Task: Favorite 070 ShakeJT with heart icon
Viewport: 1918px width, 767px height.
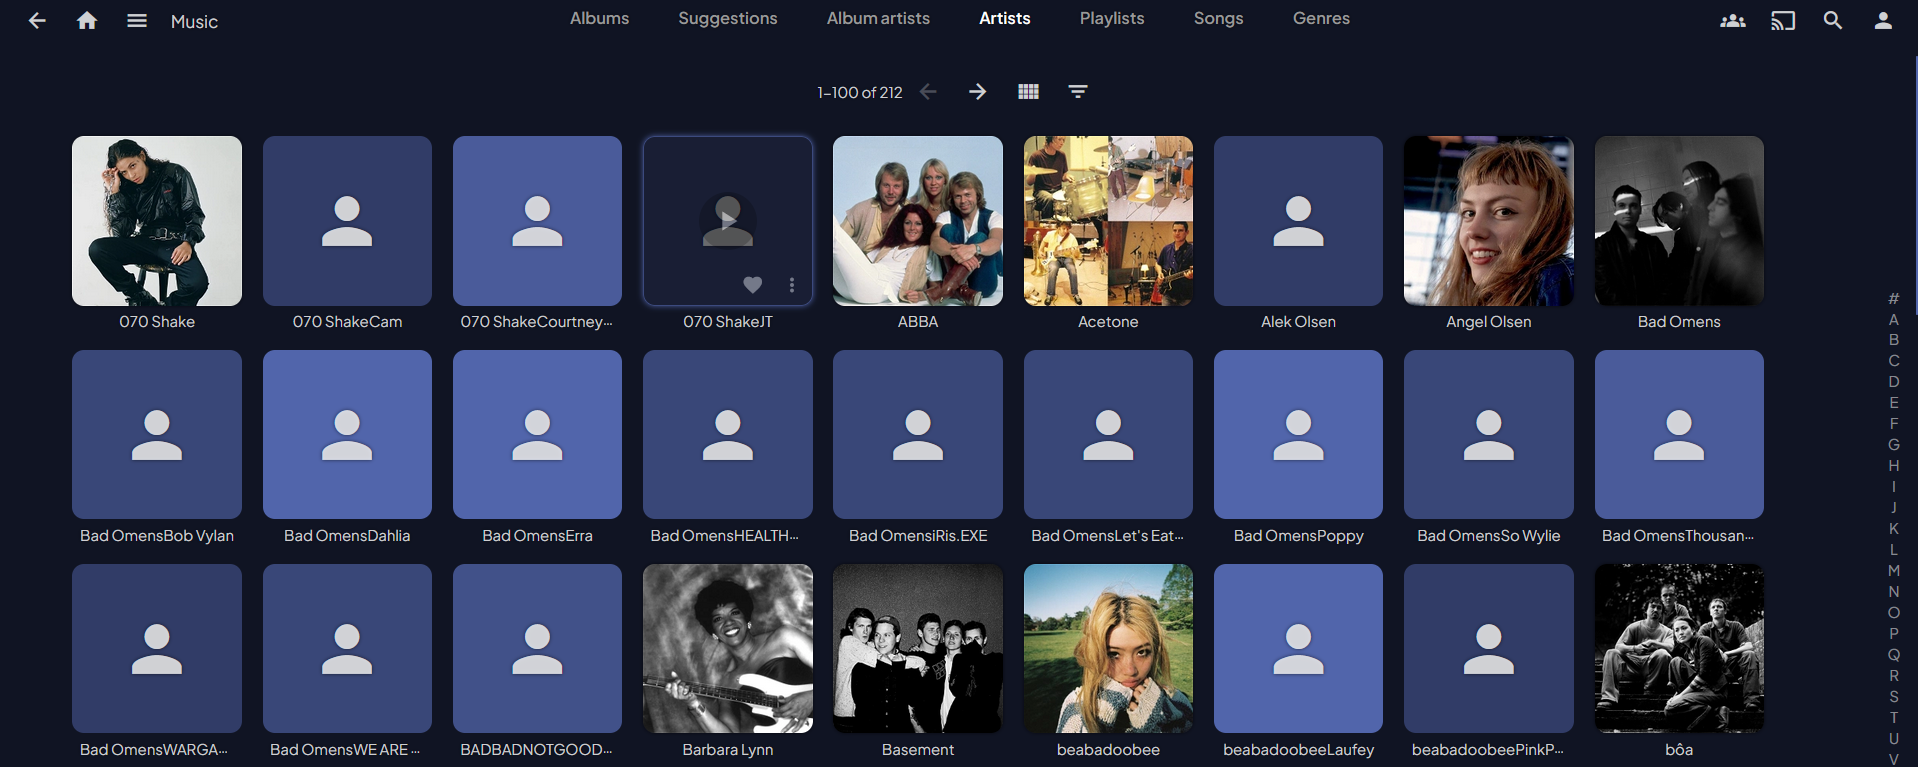Action: pyautogui.click(x=753, y=285)
